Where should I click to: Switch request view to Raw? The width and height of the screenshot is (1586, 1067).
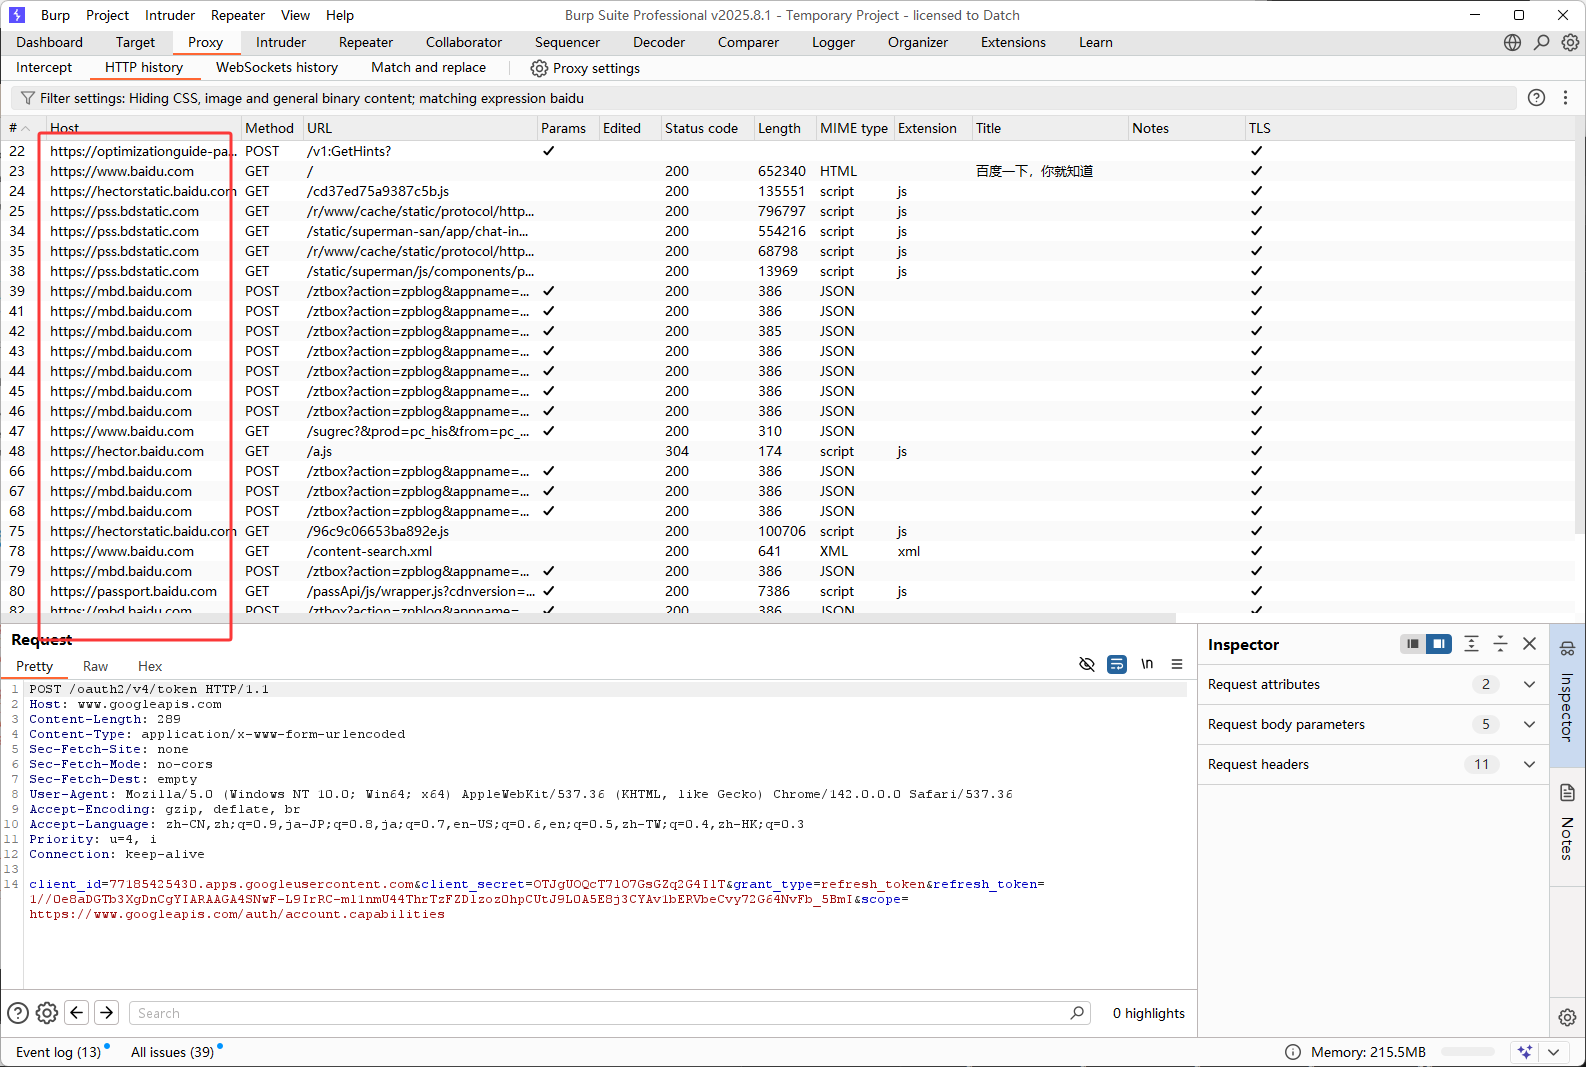click(x=95, y=666)
